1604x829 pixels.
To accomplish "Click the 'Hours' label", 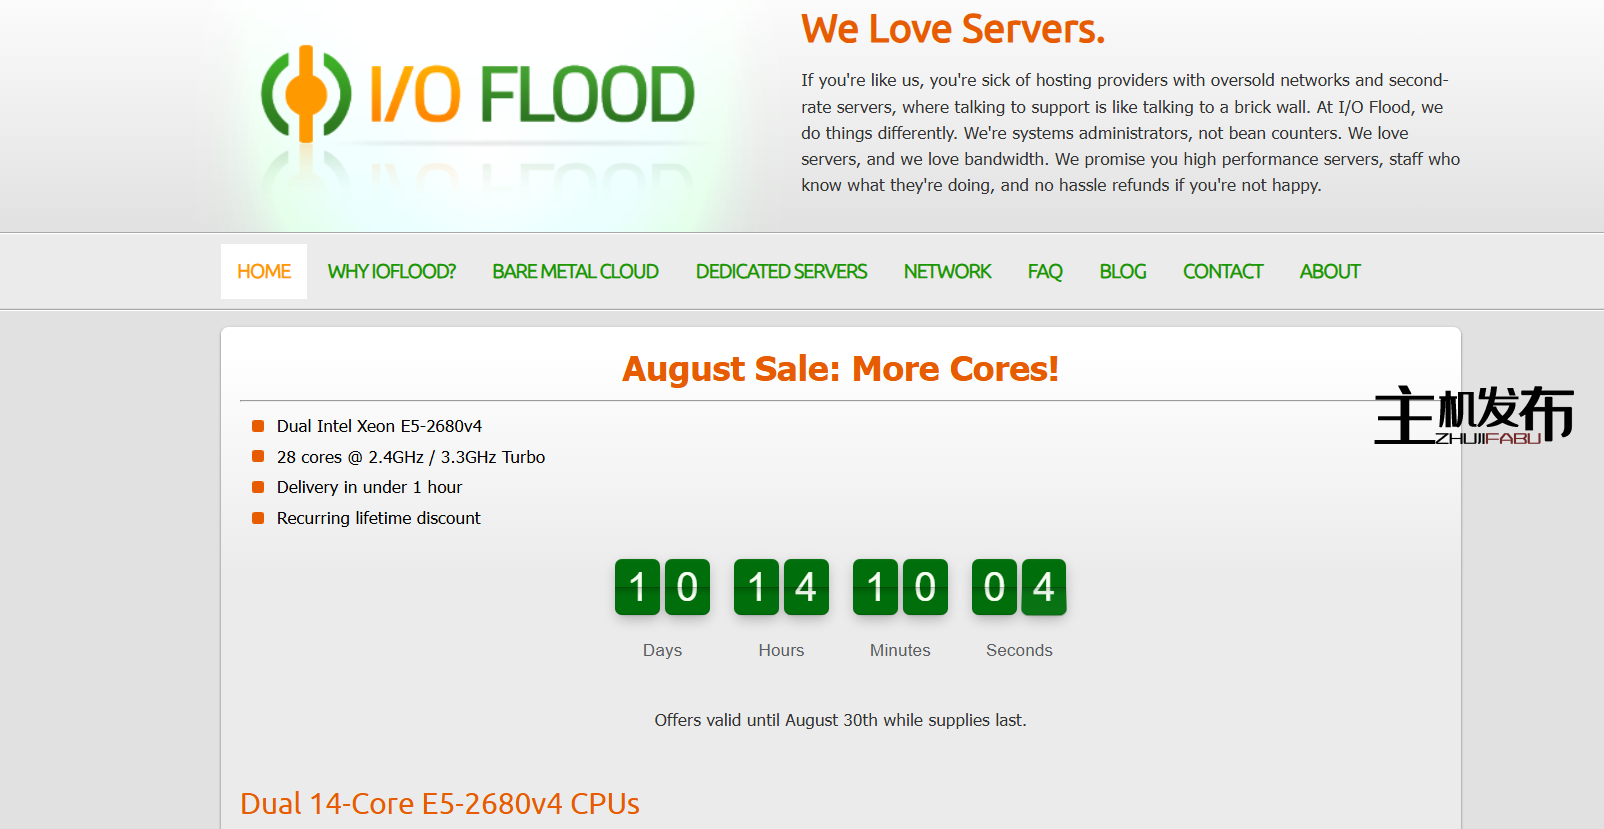I will point(781,650).
